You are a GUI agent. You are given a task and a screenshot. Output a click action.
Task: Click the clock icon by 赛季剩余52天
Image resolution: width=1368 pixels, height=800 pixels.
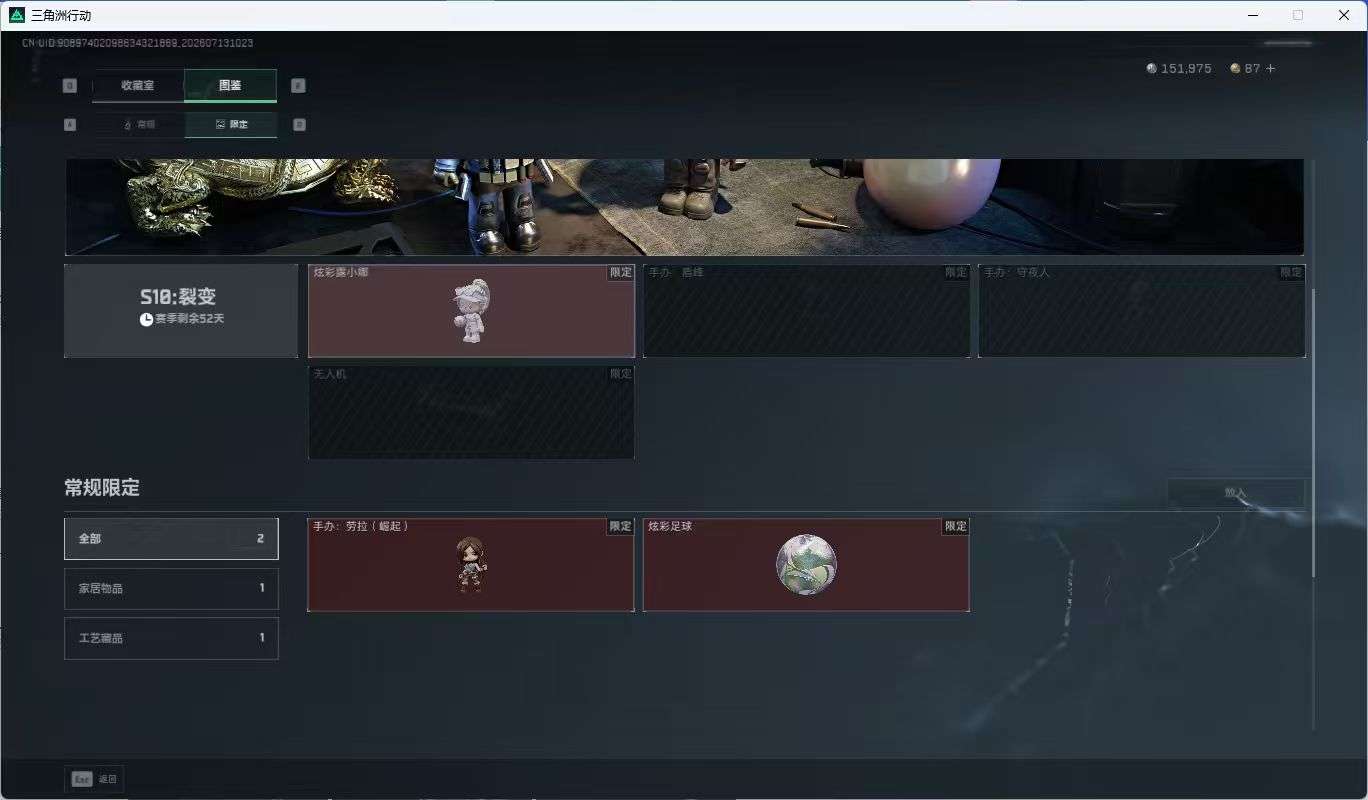click(x=146, y=319)
